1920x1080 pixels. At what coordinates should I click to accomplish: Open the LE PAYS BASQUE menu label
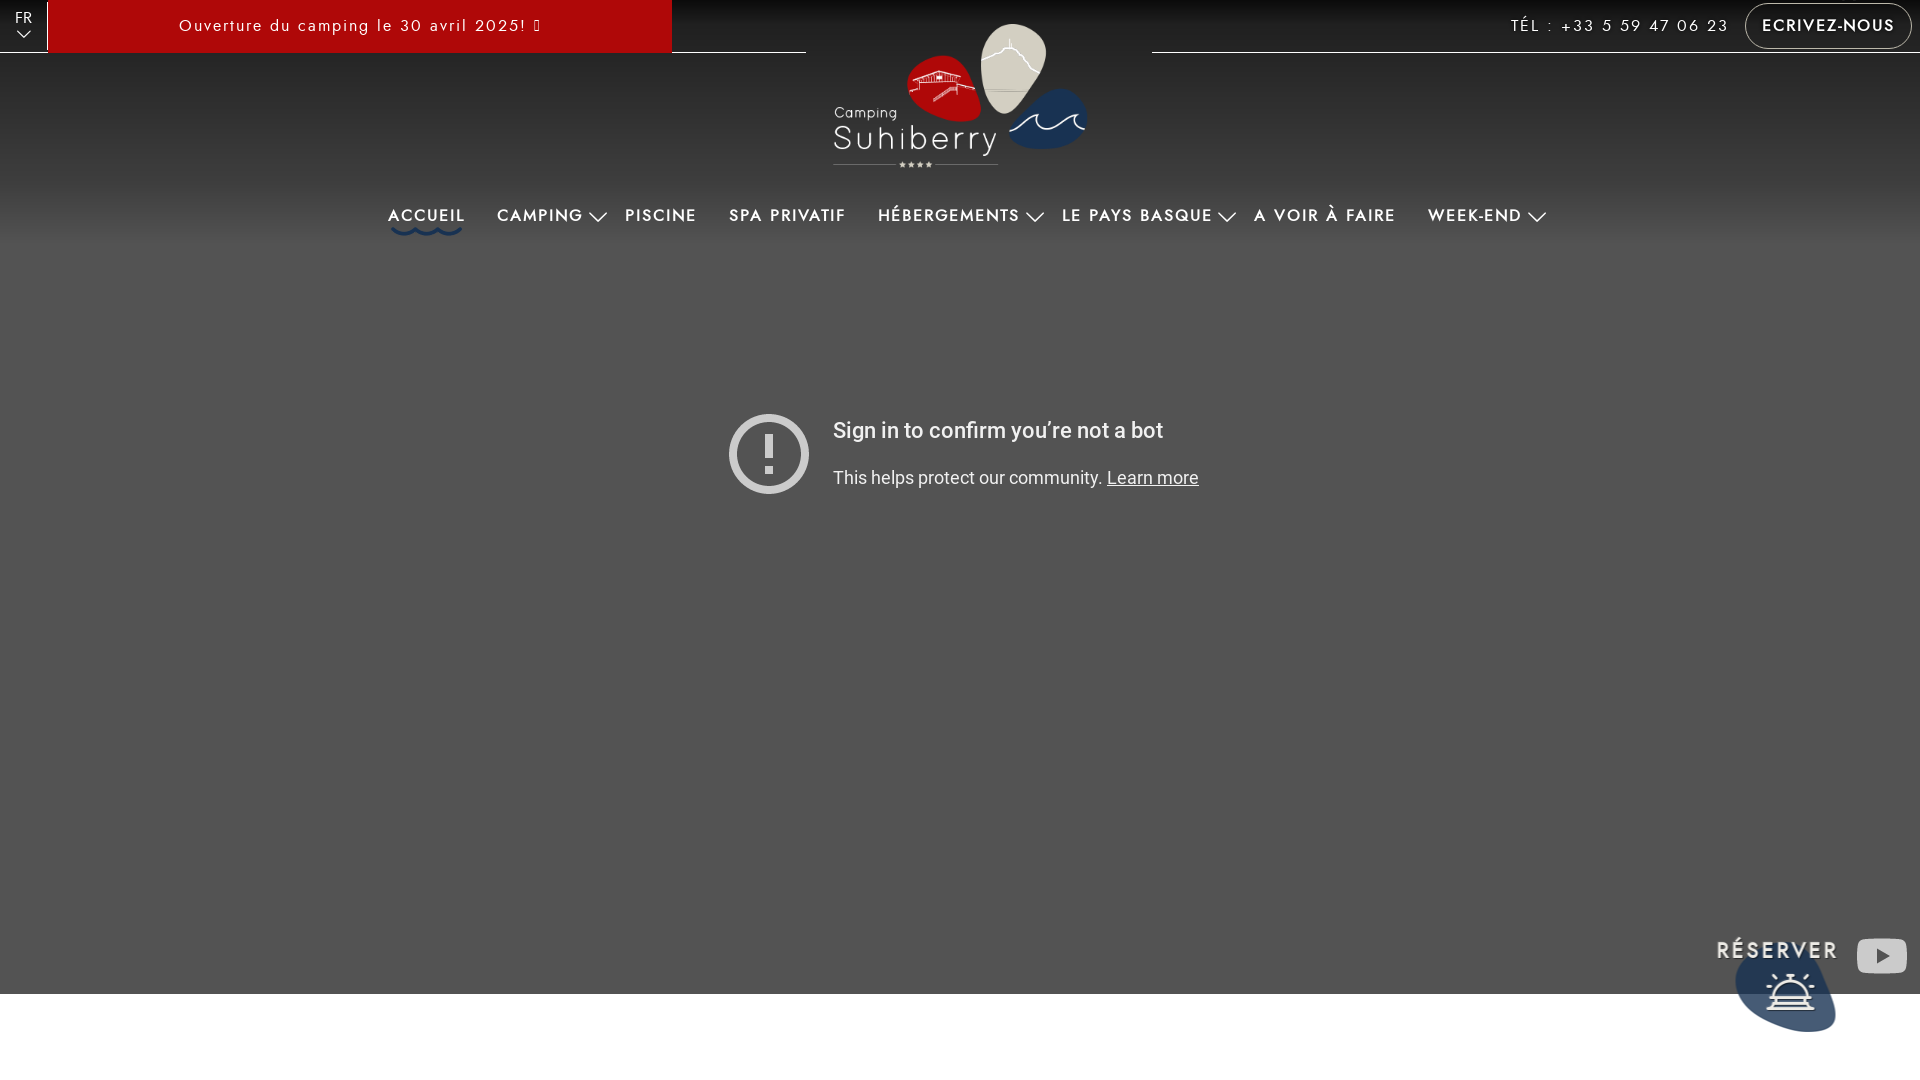[x=1136, y=216]
